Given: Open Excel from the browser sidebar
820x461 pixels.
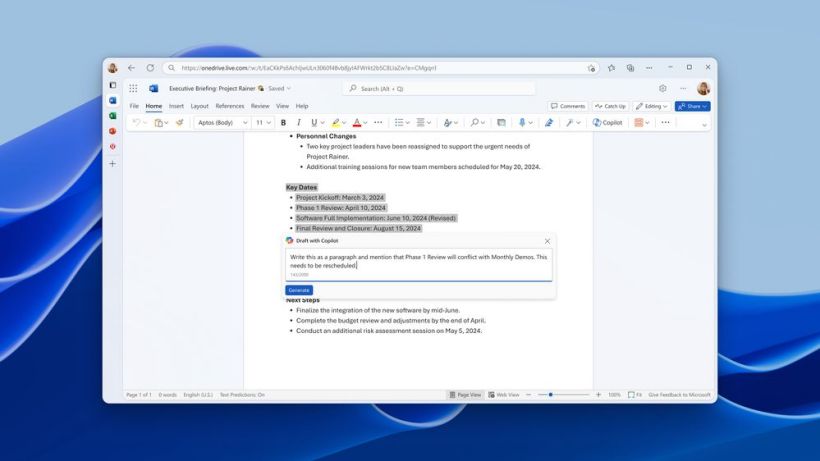Looking at the screenshot, I should [x=112, y=116].
